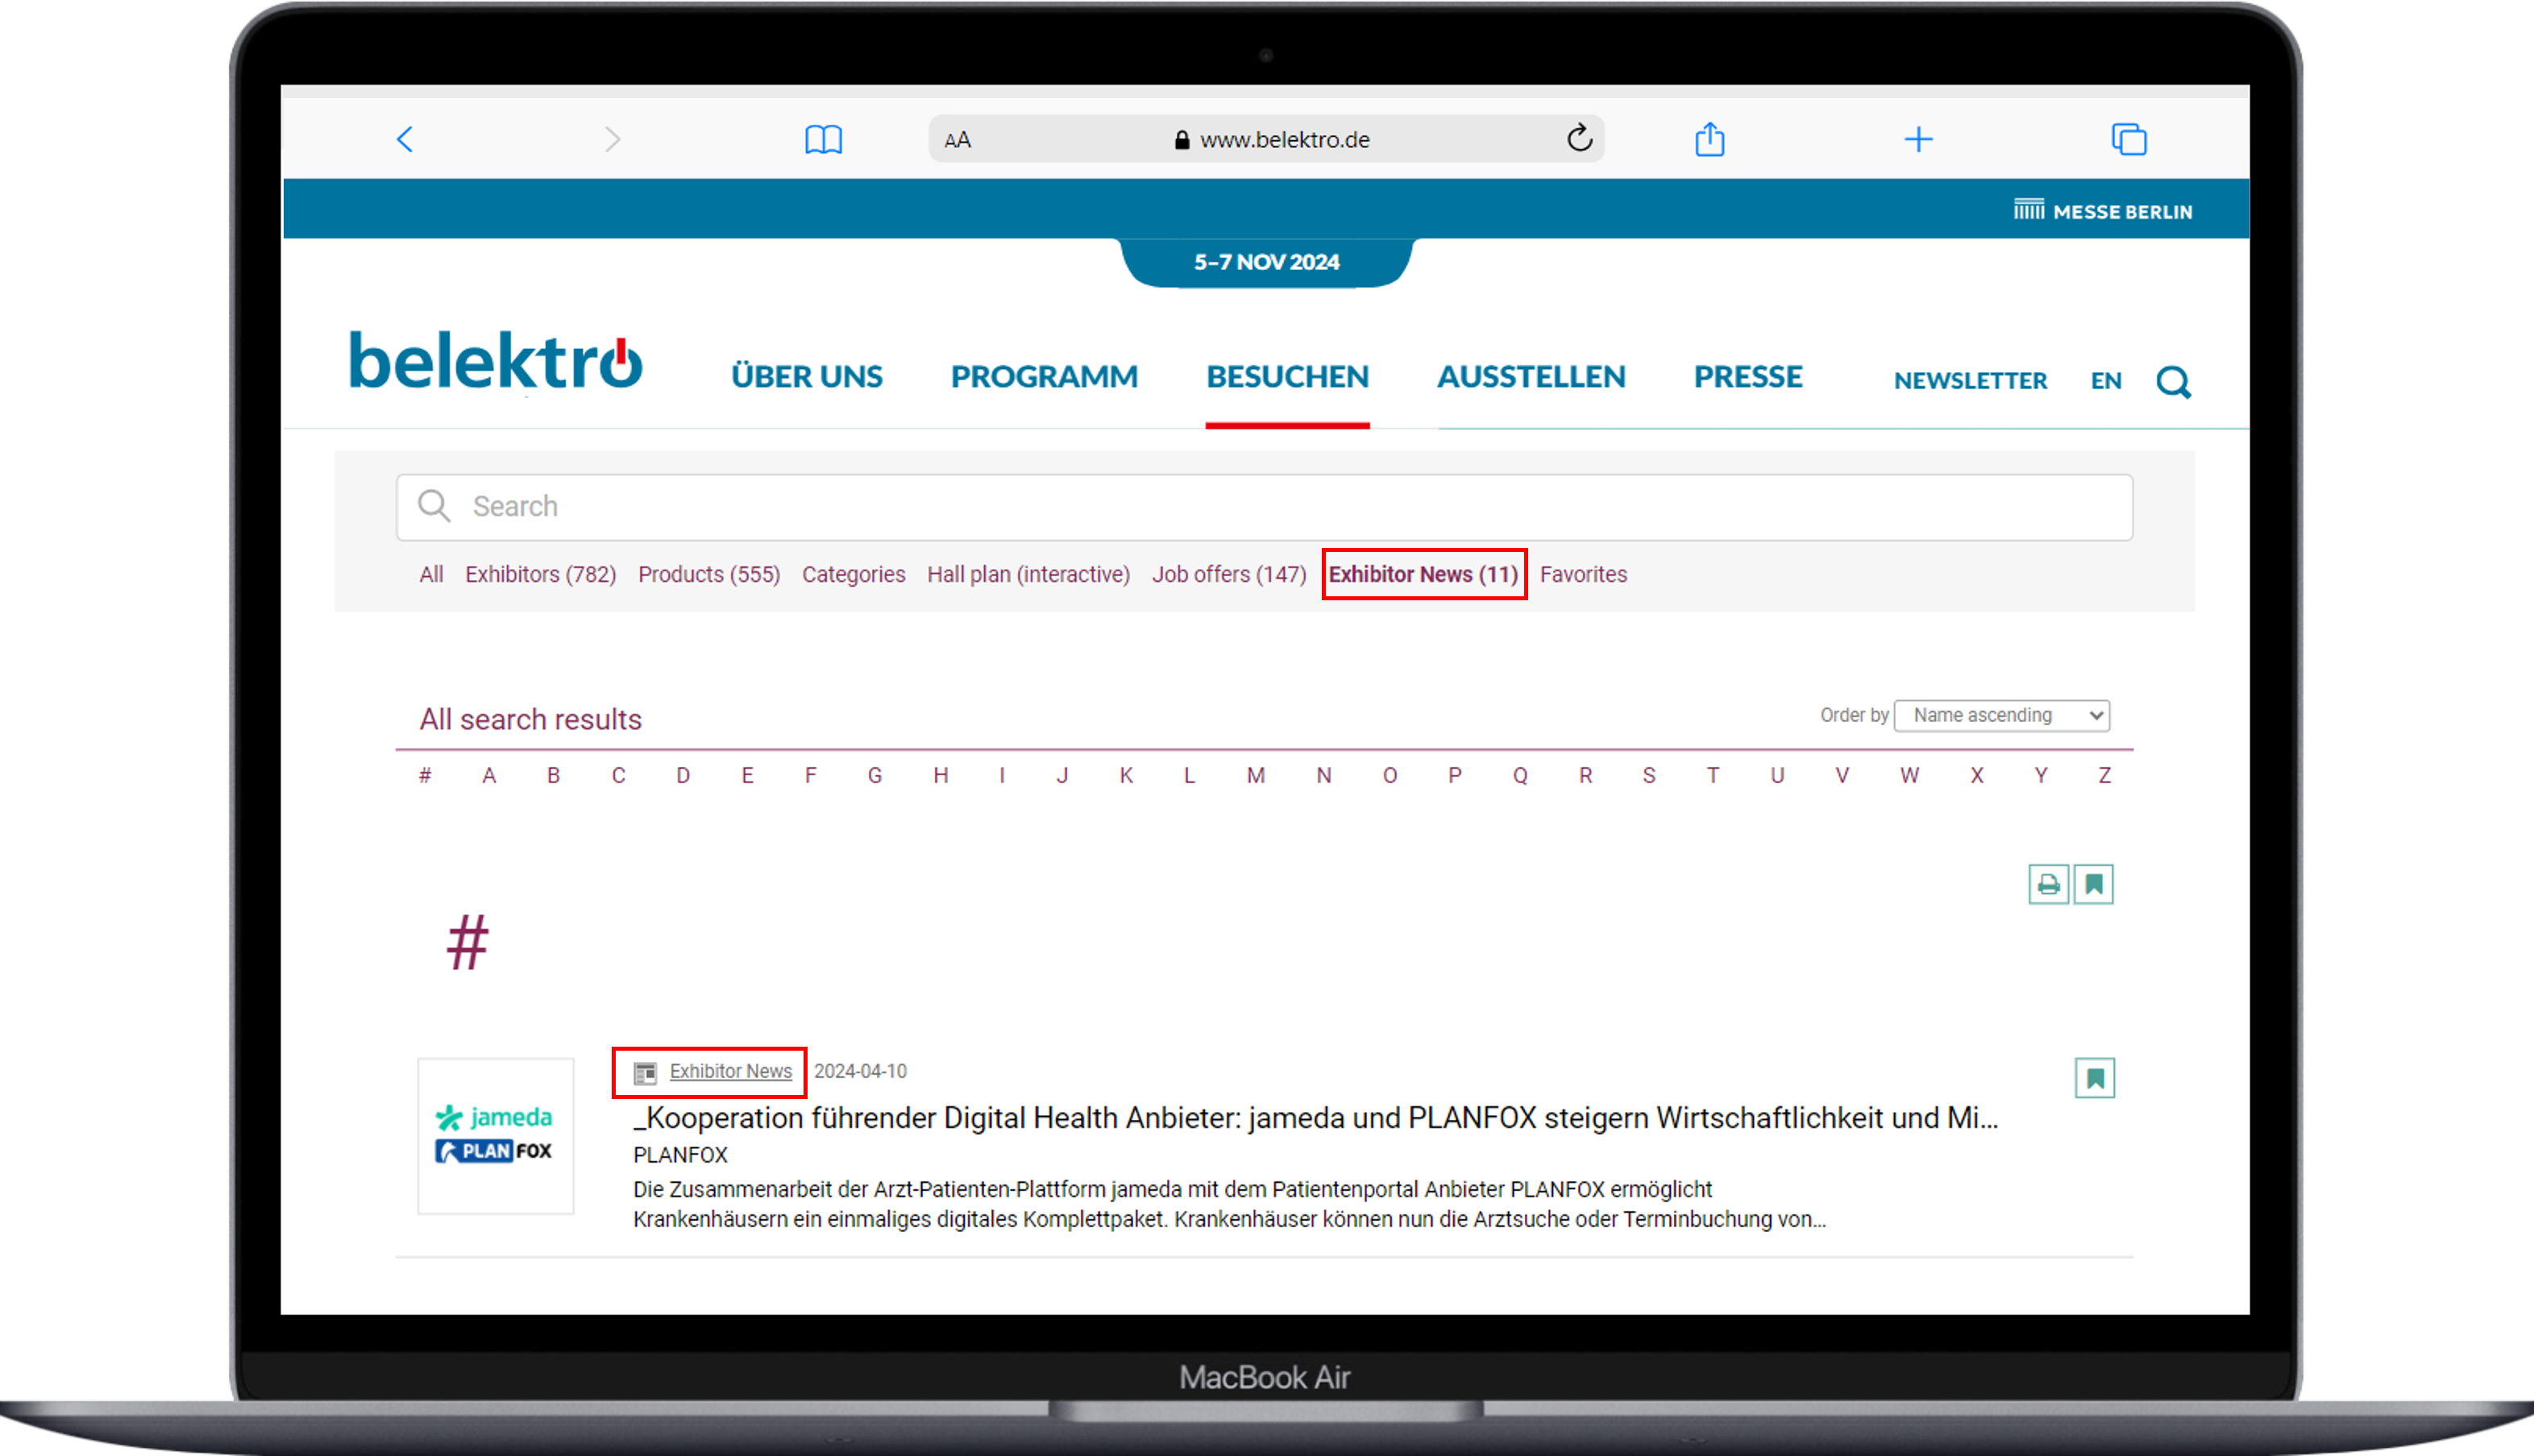This screenshot has width=2534, height=1456.
Task: Select the Job offers (147) tab
Action: pyautogui.click(x=1228, y=574)
